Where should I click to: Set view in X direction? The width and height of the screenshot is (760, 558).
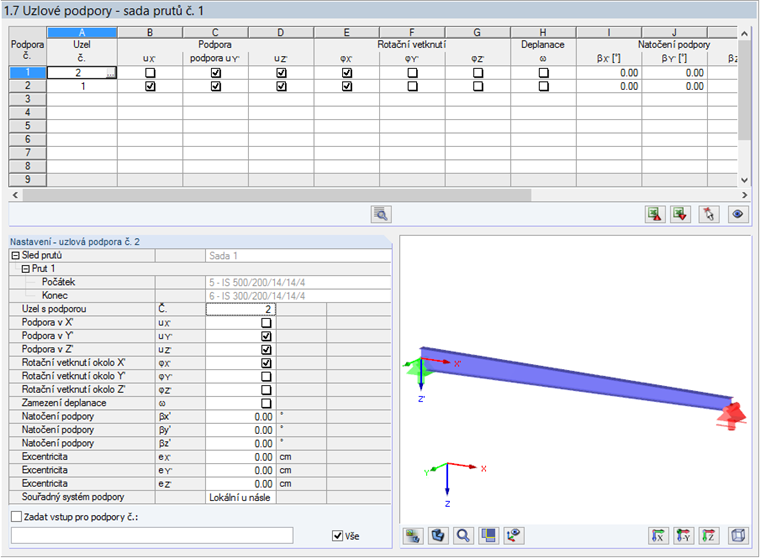(x=658, y=536)
